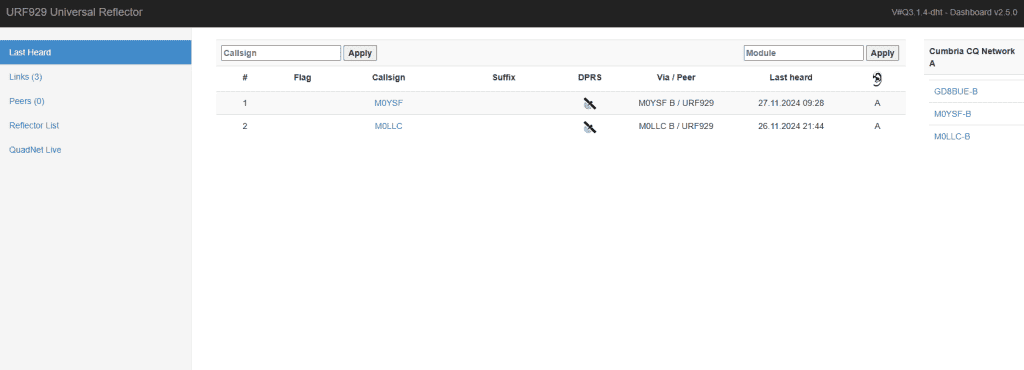Click the Last heard column header
This screenshot has width=1024, height=370.
click(791, 77)
